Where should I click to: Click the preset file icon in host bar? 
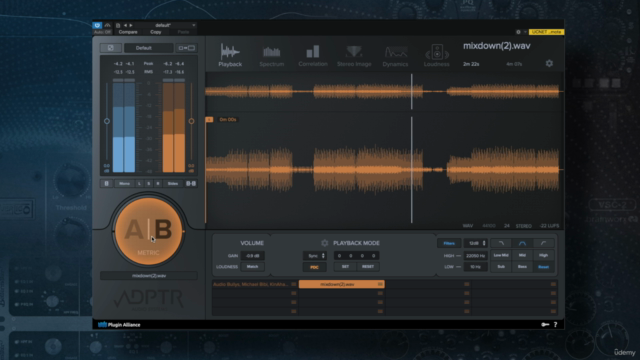[118, 25]
